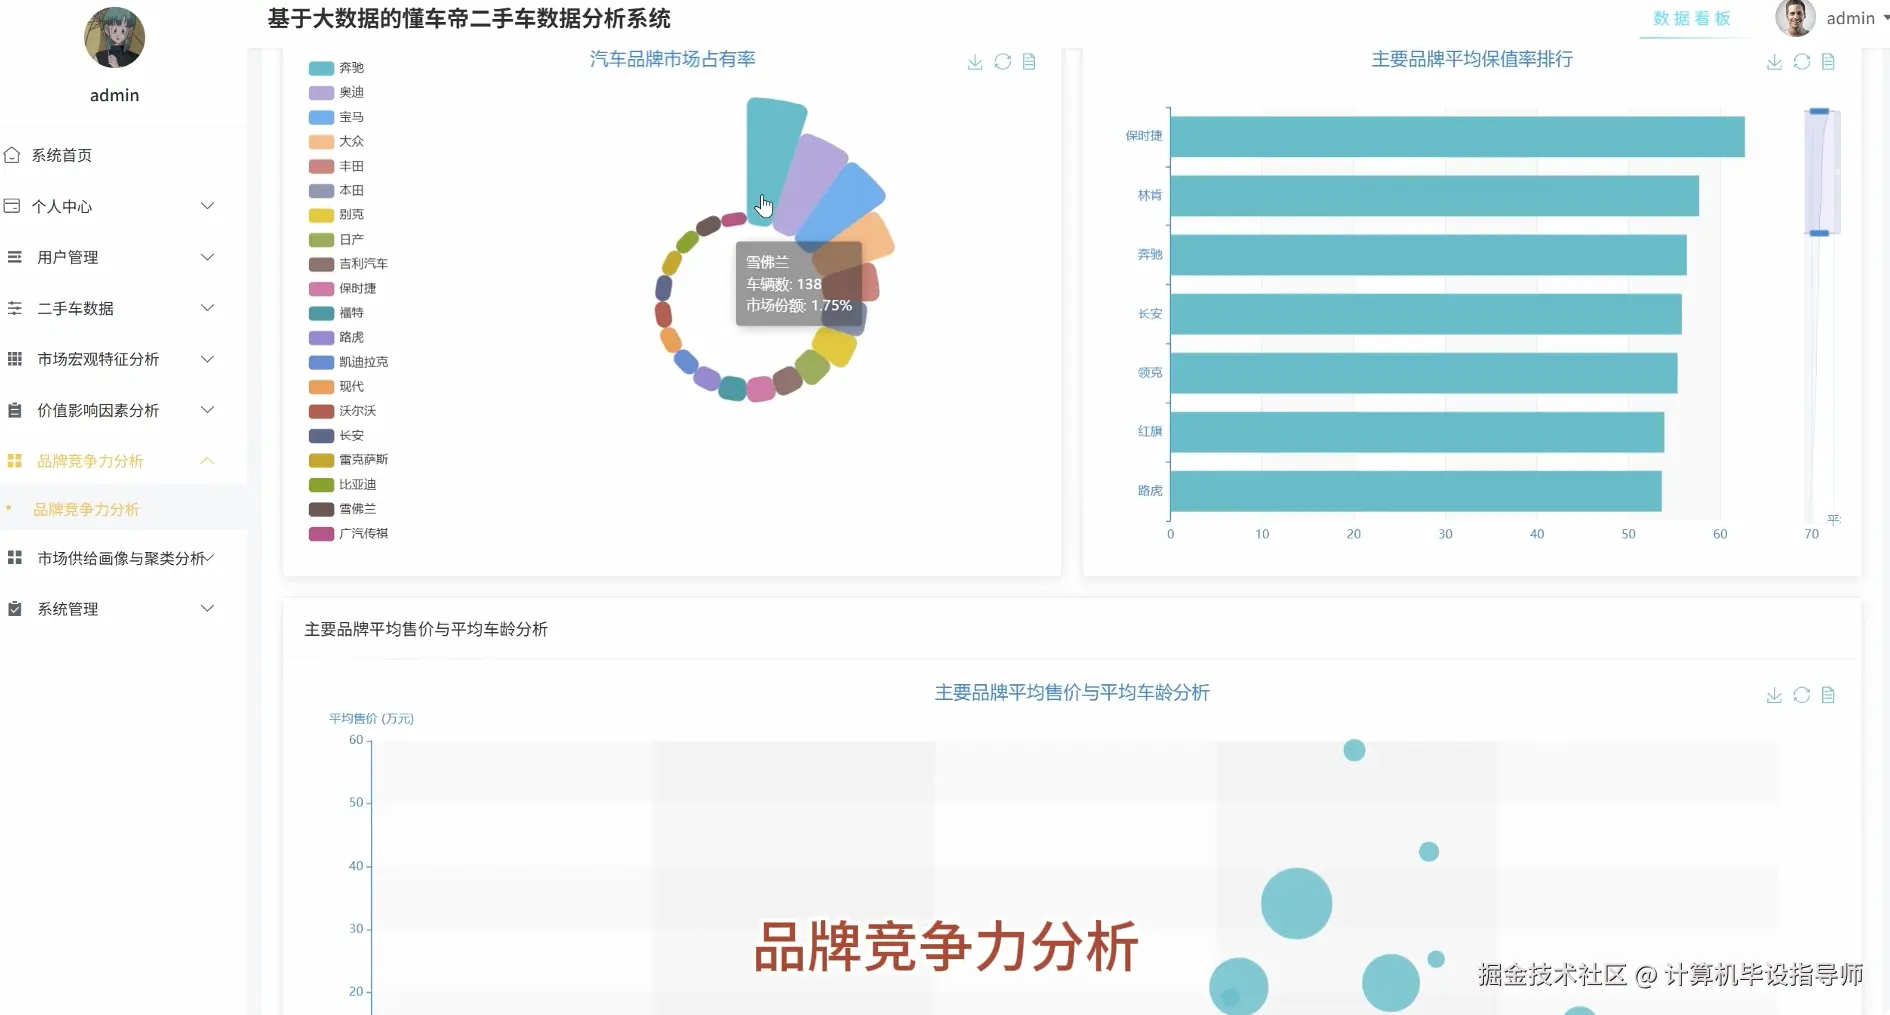Click the 市场供给画像与聚类分析 icon
1890x1015 pixels.
click(x=15, y=558)
